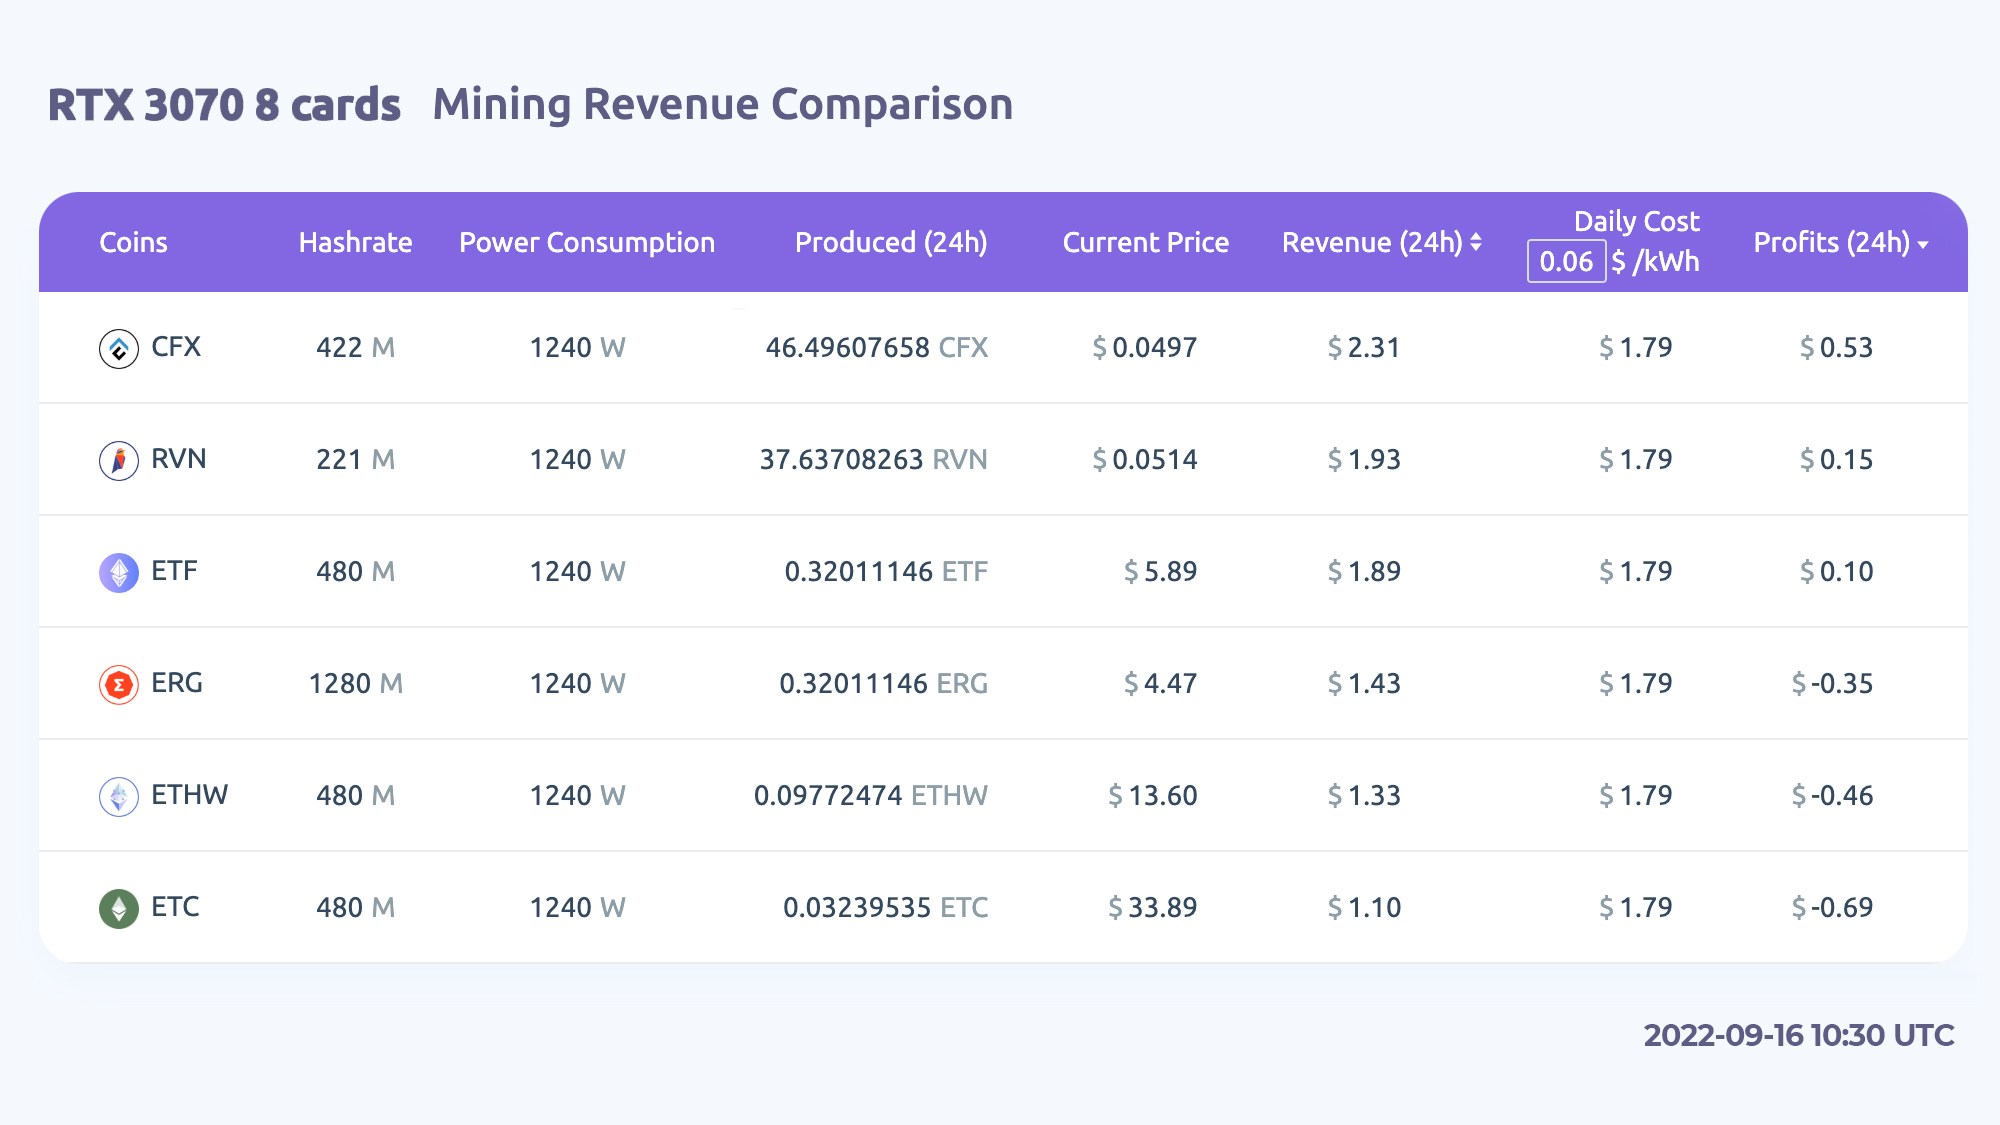Click 0.32011146 ETF produced value

pyautogui.click(x=886, y=571)
